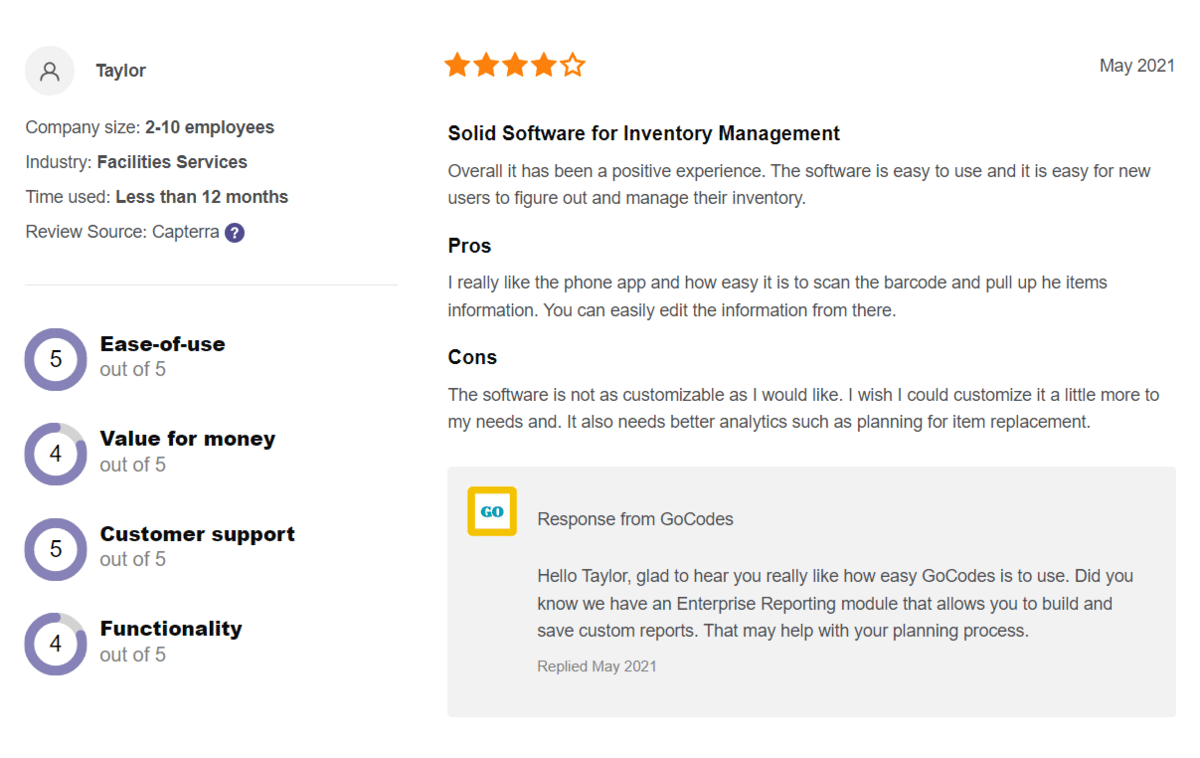Click the Capterra help question mark icon
Viewport: 1200px width, 758px height.
point(234,233)
